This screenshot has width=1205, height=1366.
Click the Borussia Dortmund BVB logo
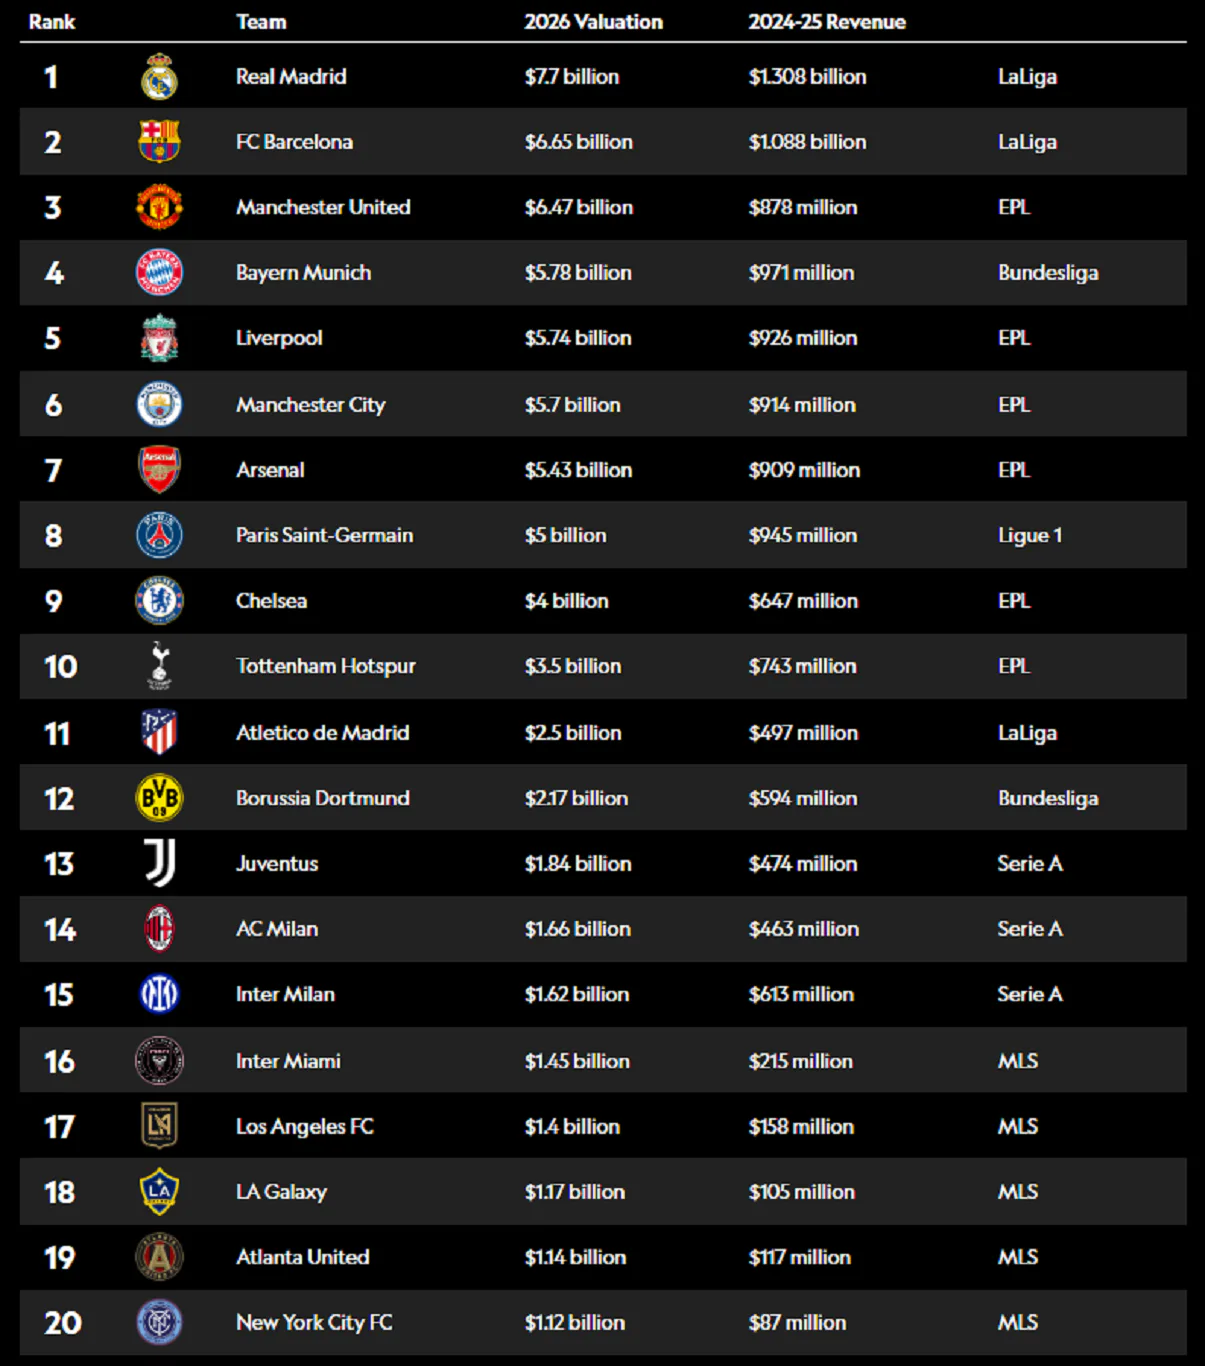(159, 798)
